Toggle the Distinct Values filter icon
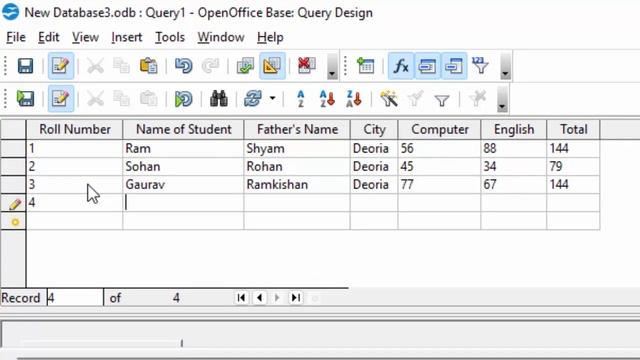Screen dimensions: 640x360 click(480, 66)
